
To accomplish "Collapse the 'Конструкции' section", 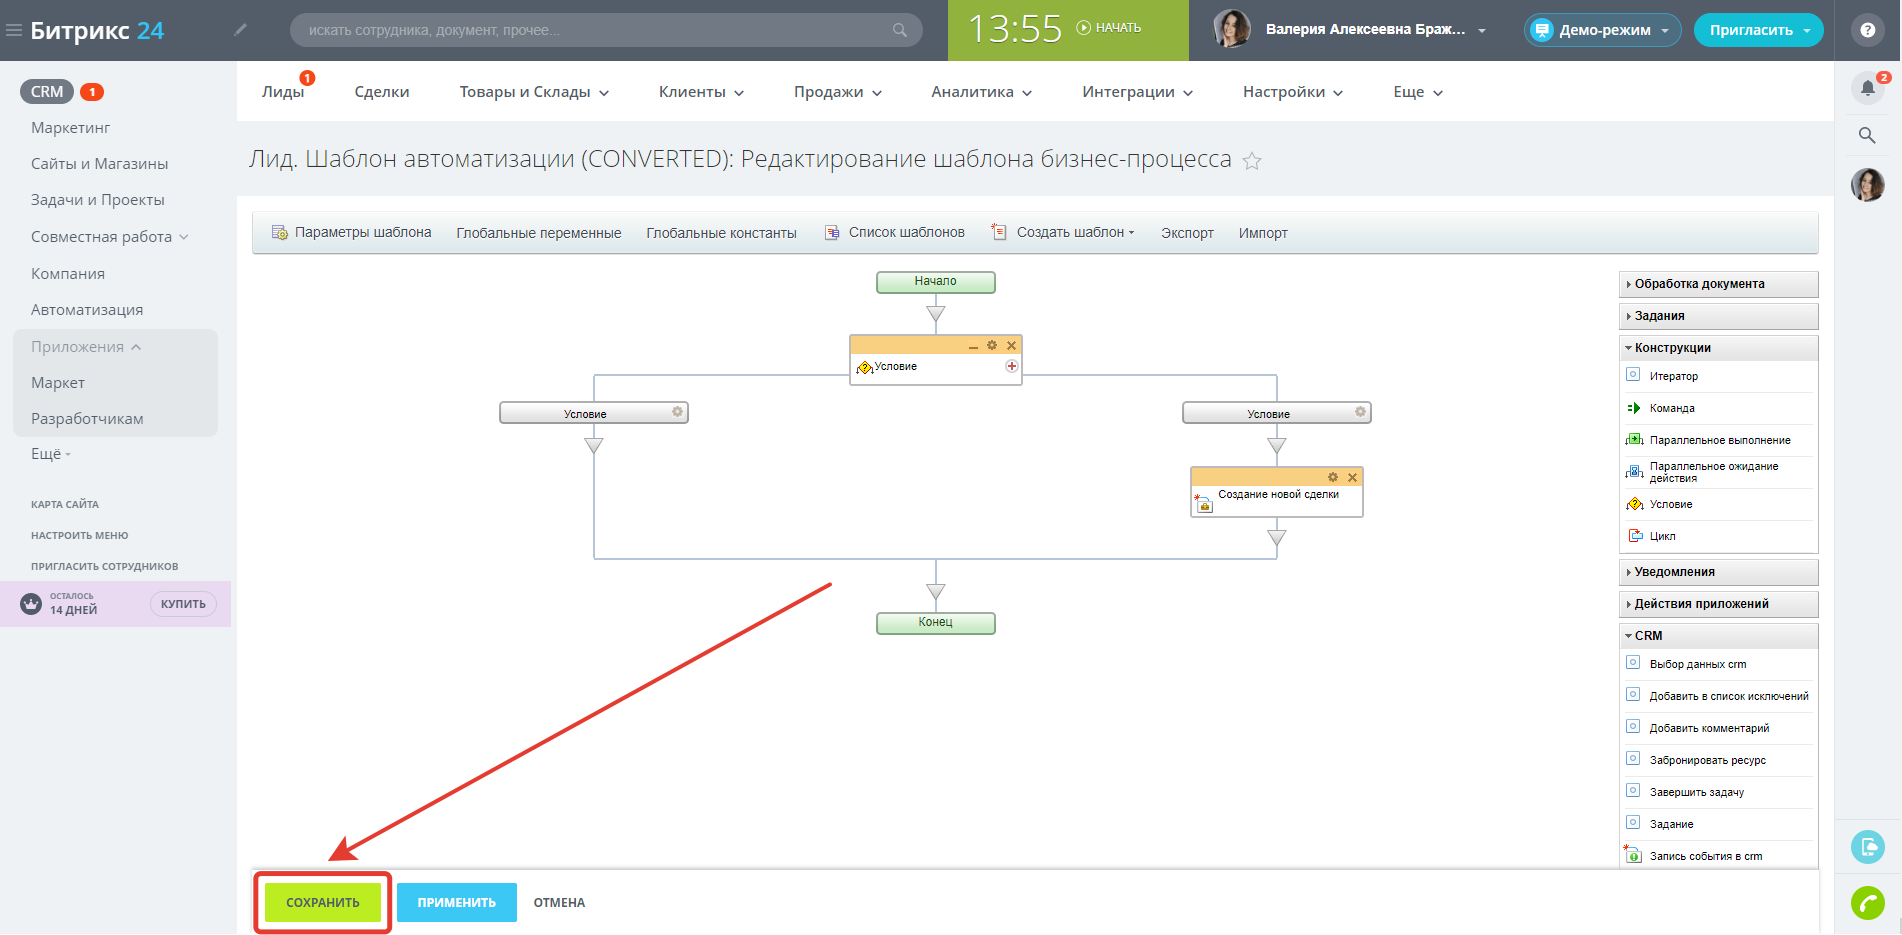I will pyautogui.click(x=1672, y=348).
